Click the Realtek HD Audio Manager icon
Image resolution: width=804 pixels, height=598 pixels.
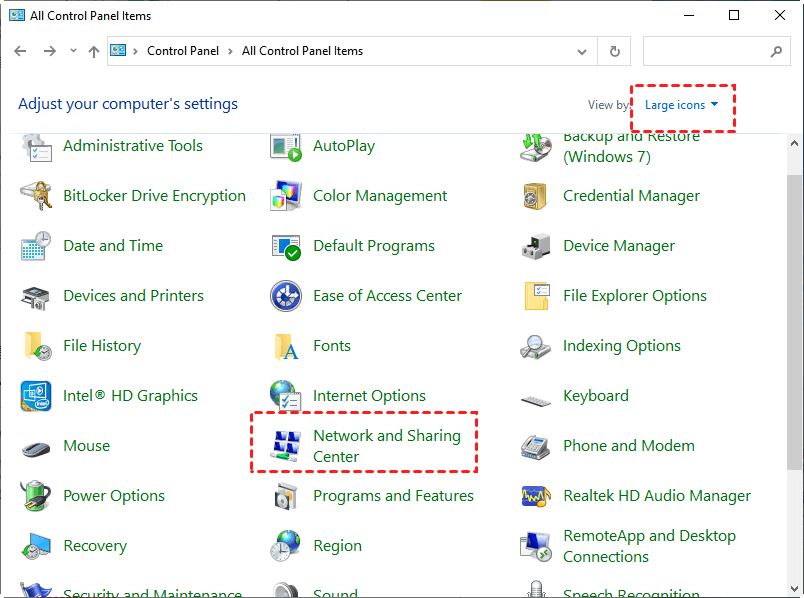click(536, 496)
